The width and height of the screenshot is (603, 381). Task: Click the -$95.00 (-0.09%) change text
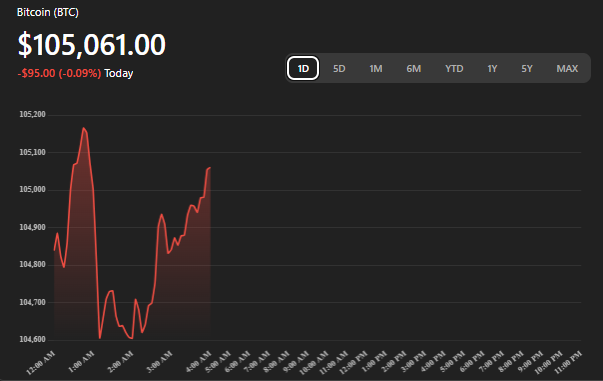click(x=59, y=73)
